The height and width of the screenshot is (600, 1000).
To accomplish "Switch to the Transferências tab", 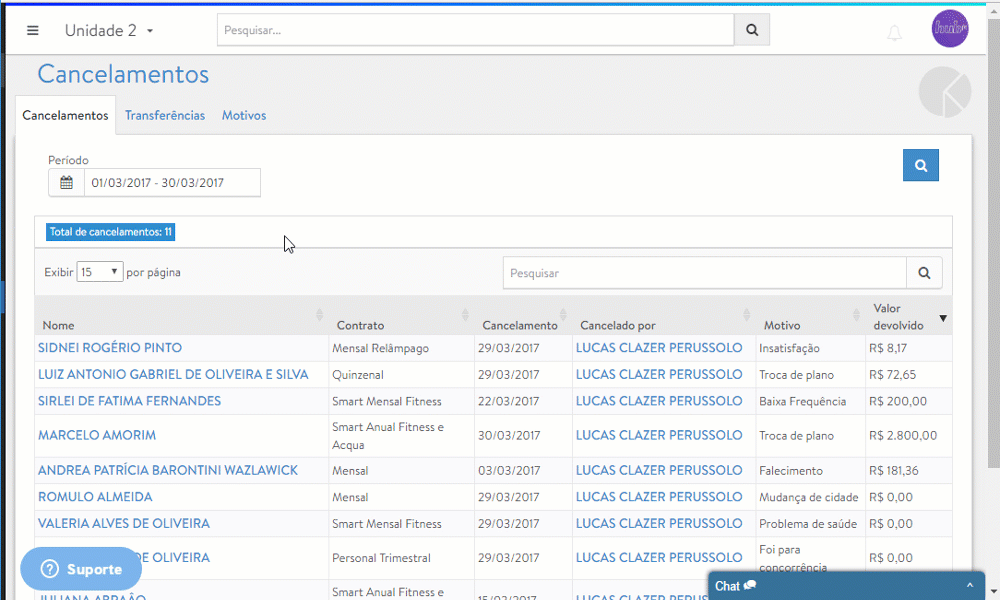I will tap(165, 115).
